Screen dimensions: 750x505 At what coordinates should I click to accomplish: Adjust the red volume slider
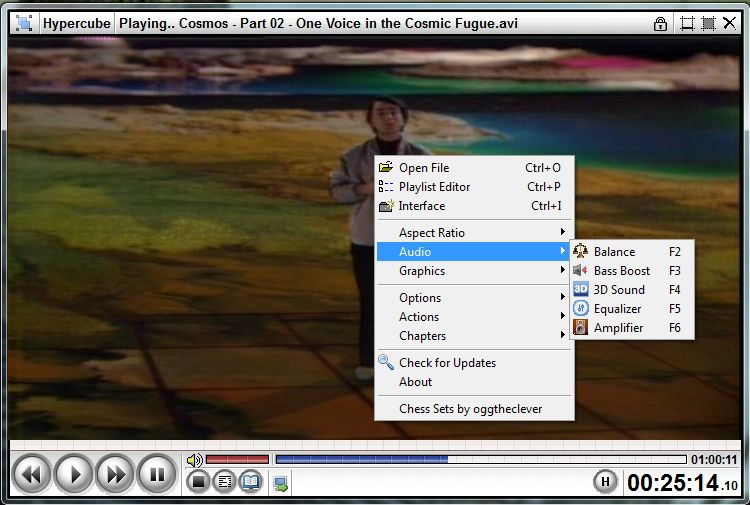pos(238,460)
